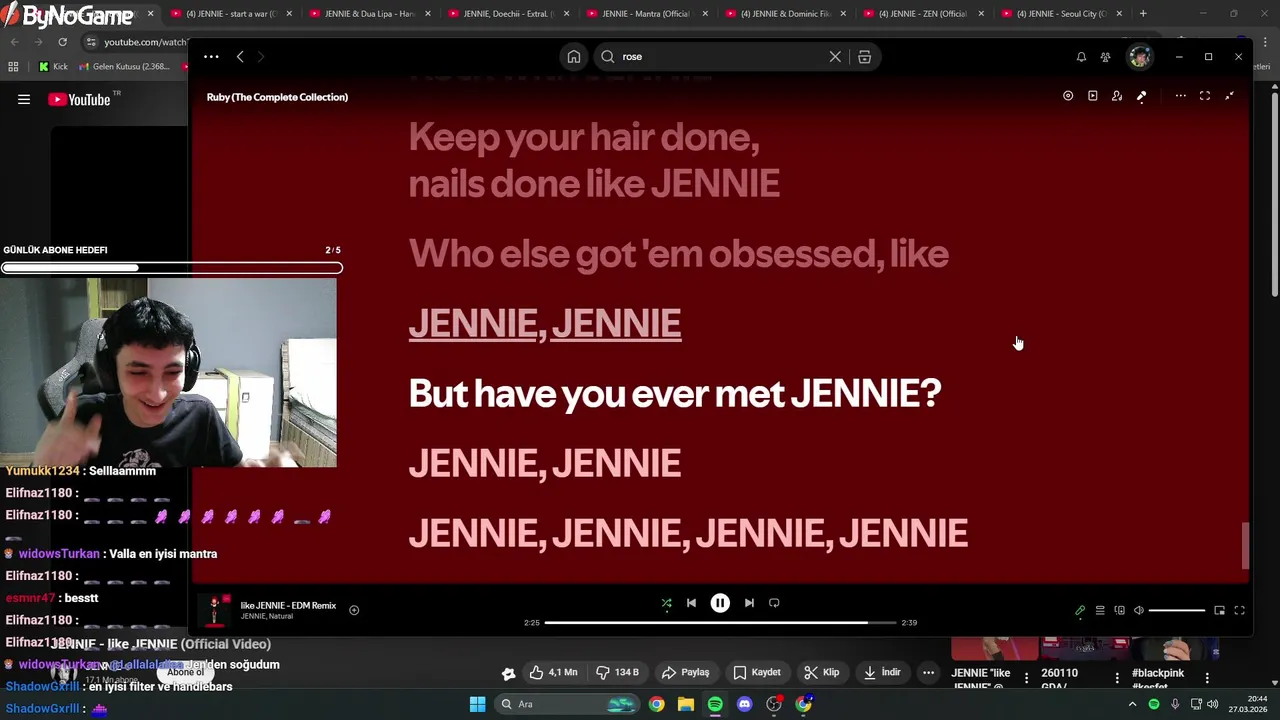This screenshot has height=720, width=1280.
Task: Click the YouTube 'Paylaş' share button
Action: (686, 673)
